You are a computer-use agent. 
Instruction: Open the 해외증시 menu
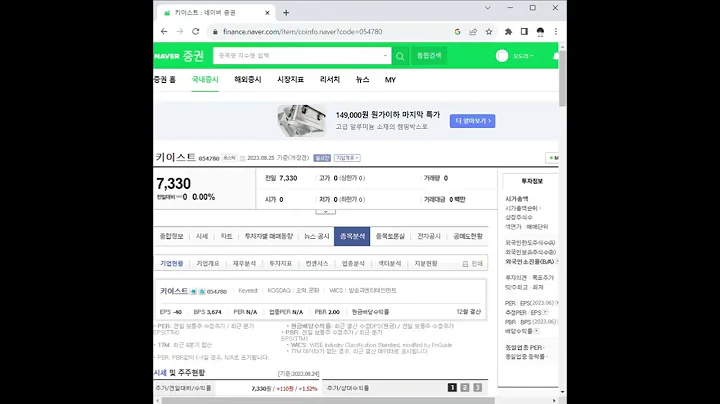point(248,80)
